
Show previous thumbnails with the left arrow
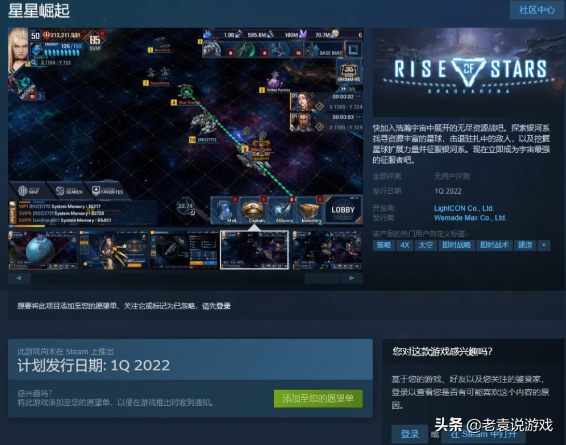click(19, 278)
